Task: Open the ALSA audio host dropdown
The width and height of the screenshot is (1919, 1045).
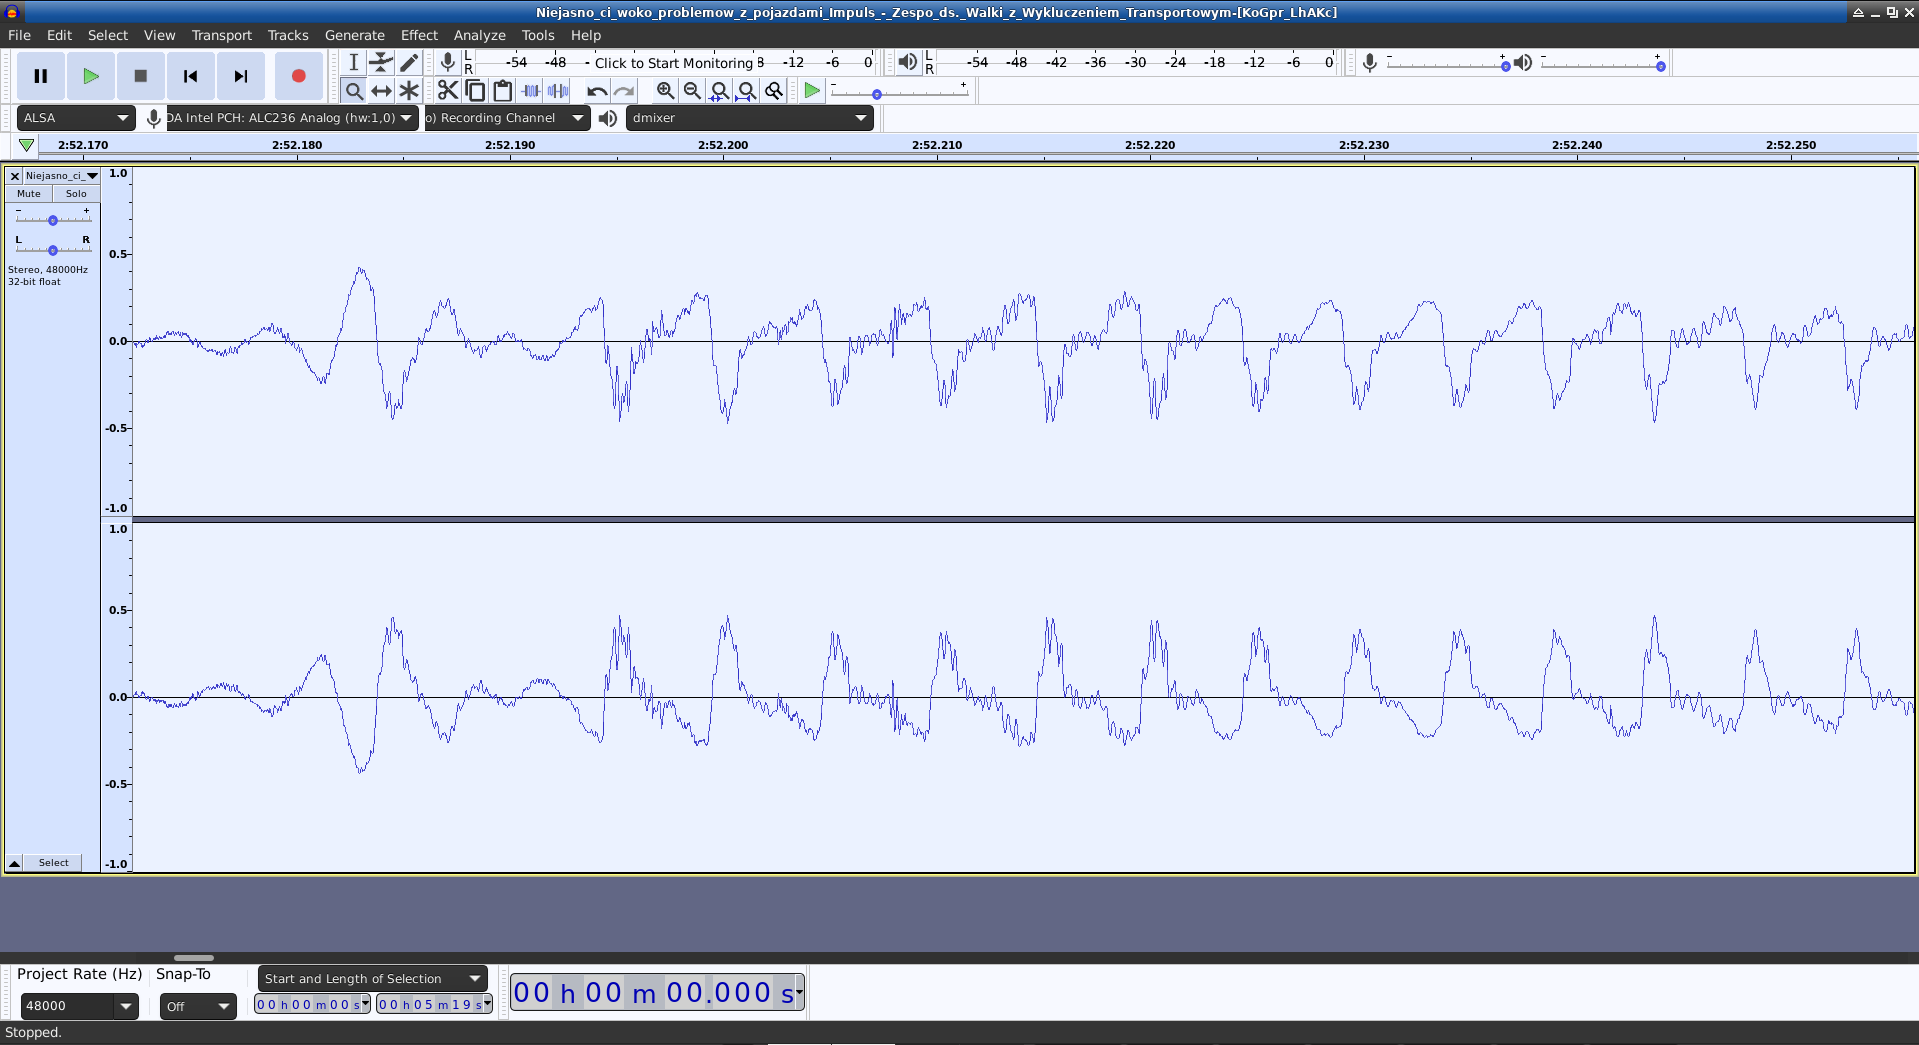Action: click(x=76, y=118)
